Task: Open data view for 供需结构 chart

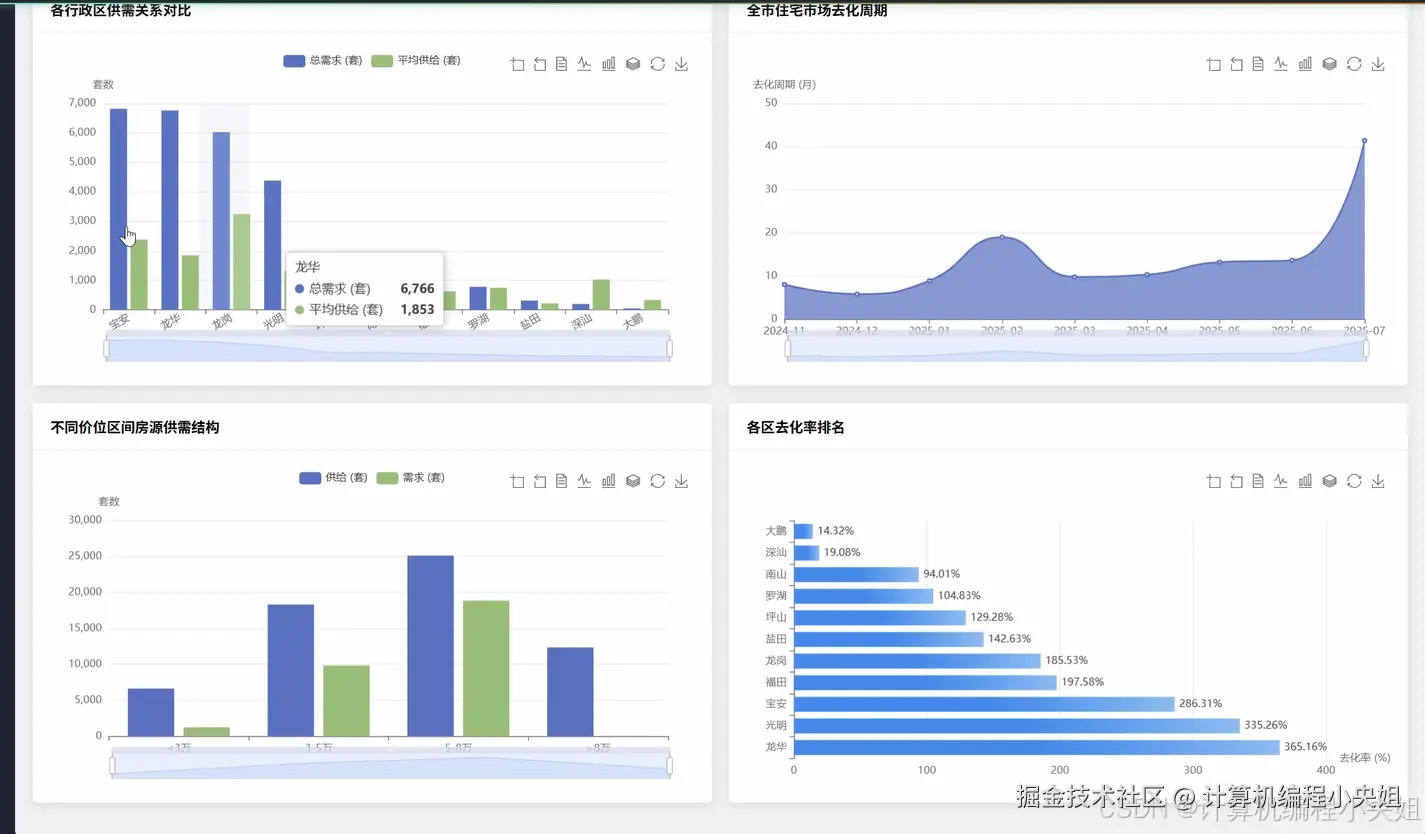Action: point(562,481)
